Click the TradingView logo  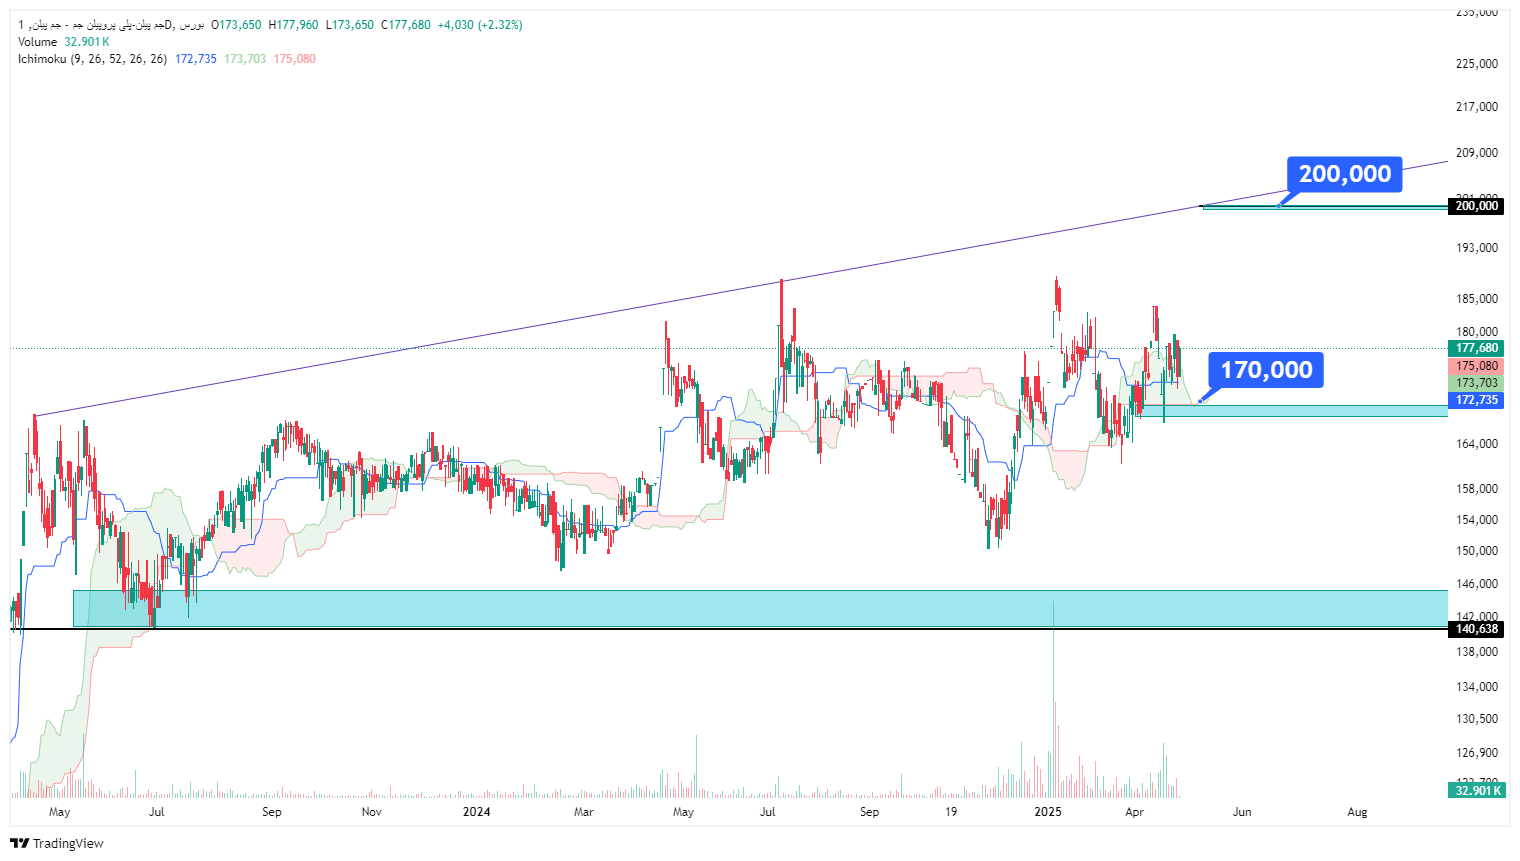57,843
